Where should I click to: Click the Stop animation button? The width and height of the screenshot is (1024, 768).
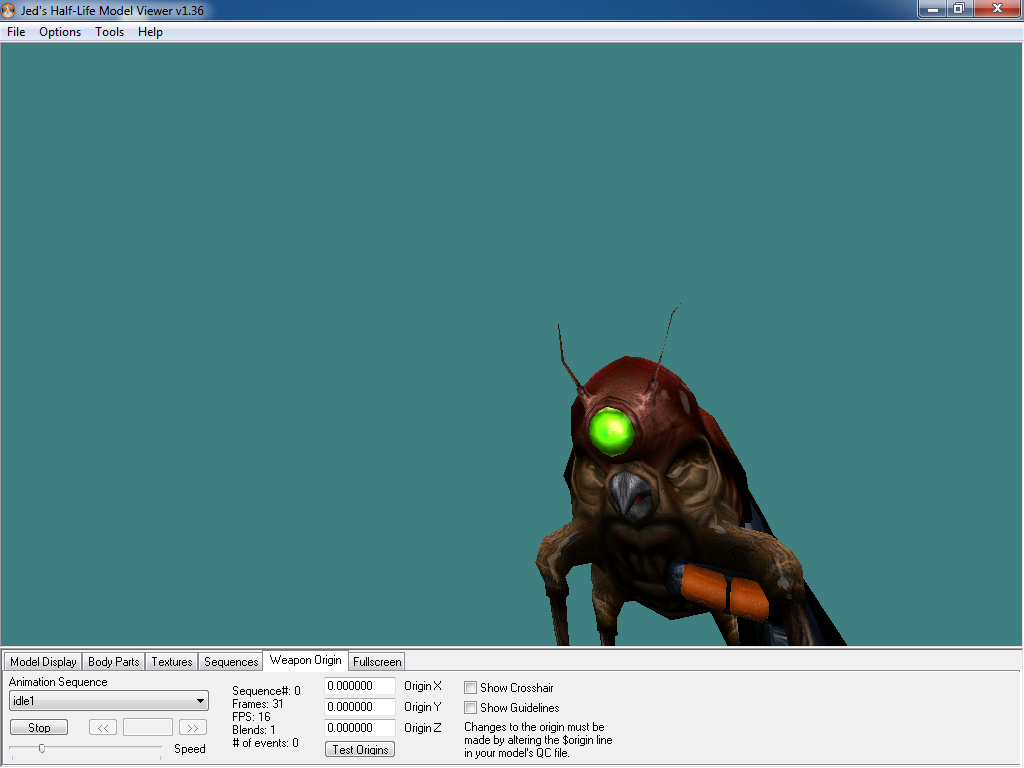[x=39, y=728]
